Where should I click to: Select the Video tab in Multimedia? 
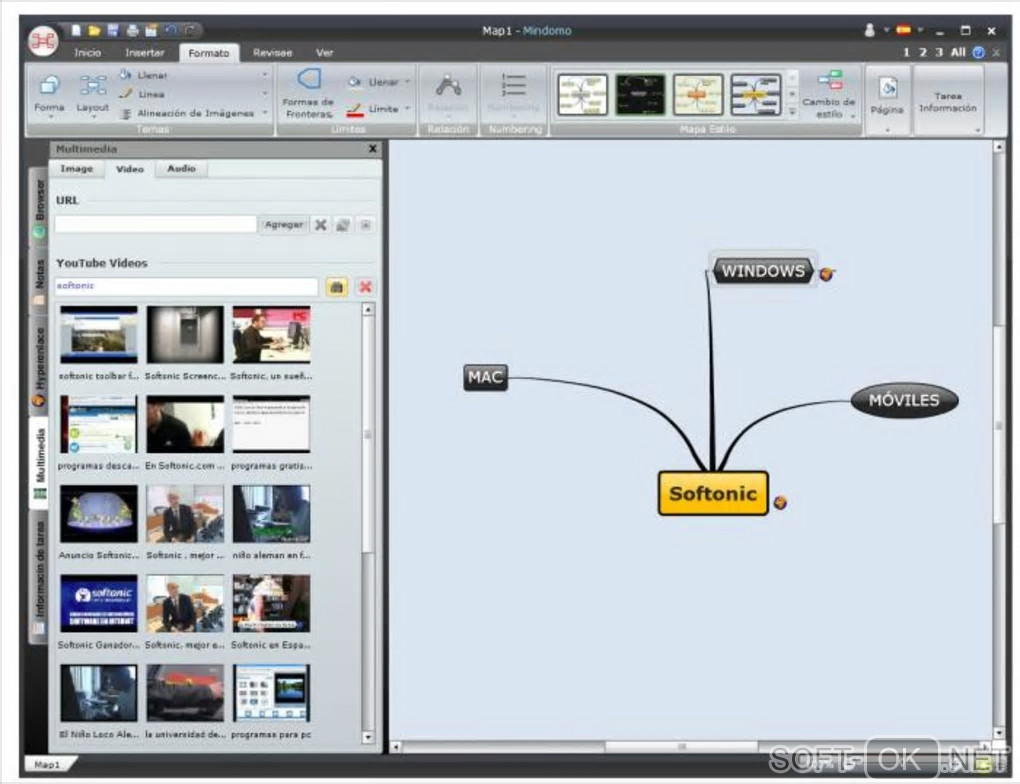coord(129,169)
